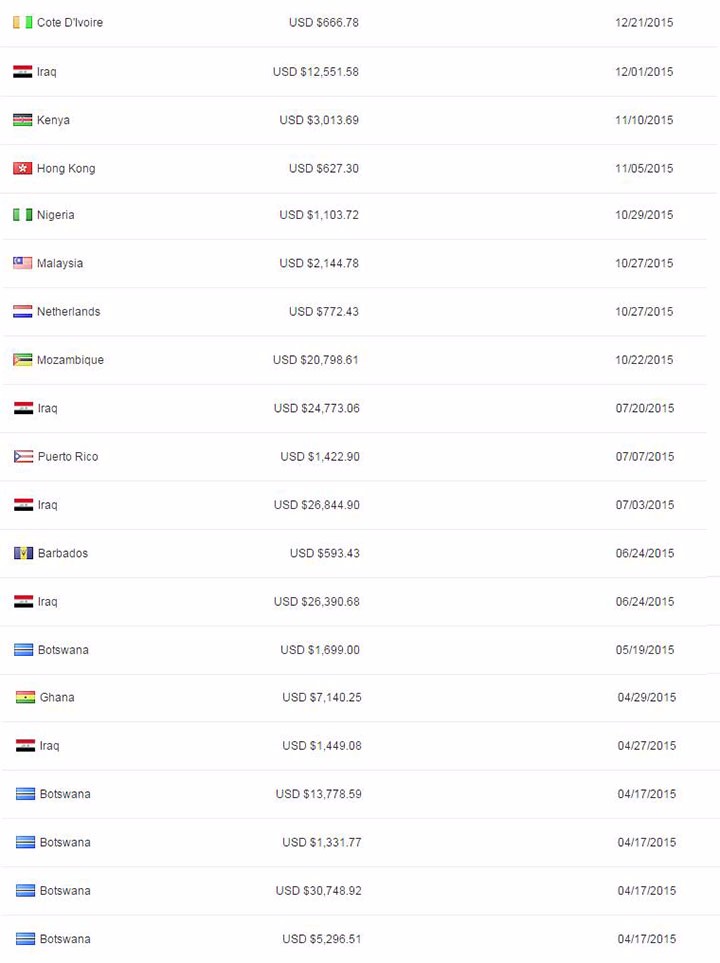Screen dimensions: 720x963
Task: Select amount USD $30,748.92 for Botswana
Action: 318,891
